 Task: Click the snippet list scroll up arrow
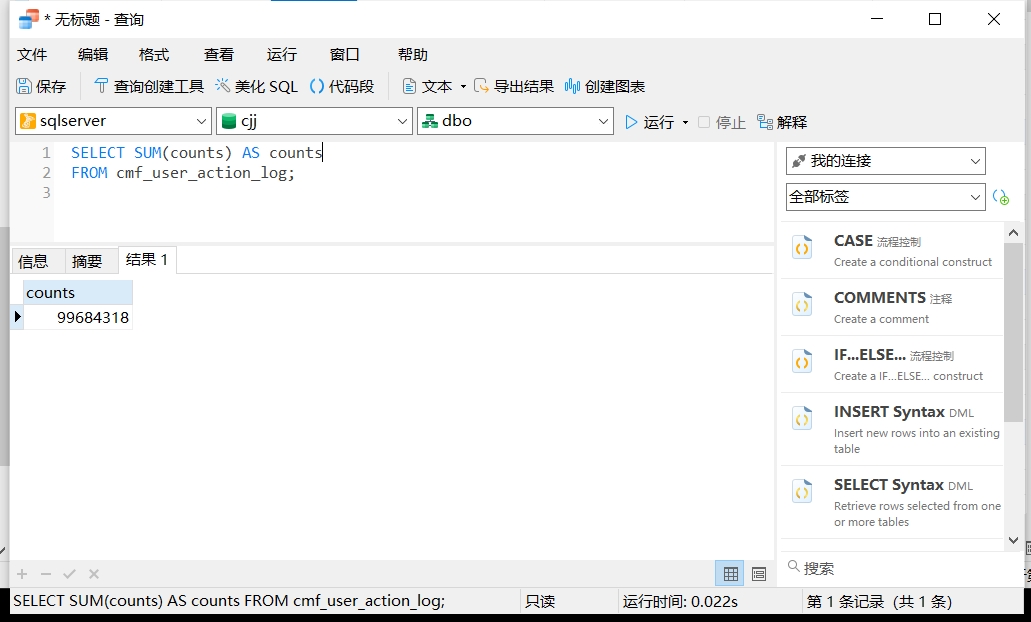point(1013,233)
